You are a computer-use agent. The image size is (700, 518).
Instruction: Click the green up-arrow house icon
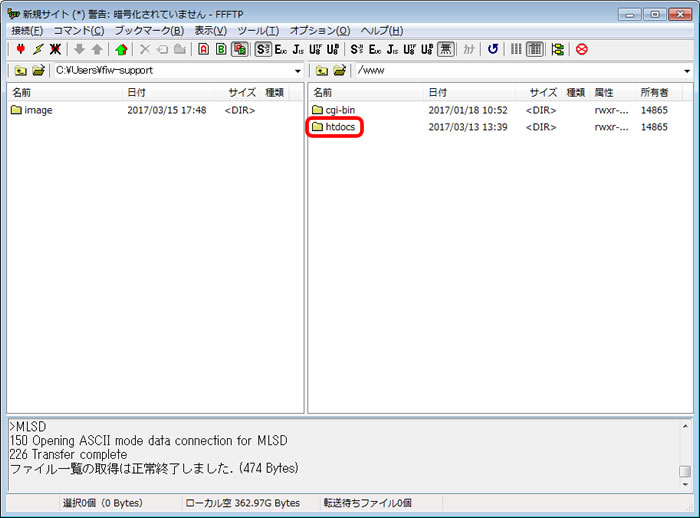pos(121,49)
